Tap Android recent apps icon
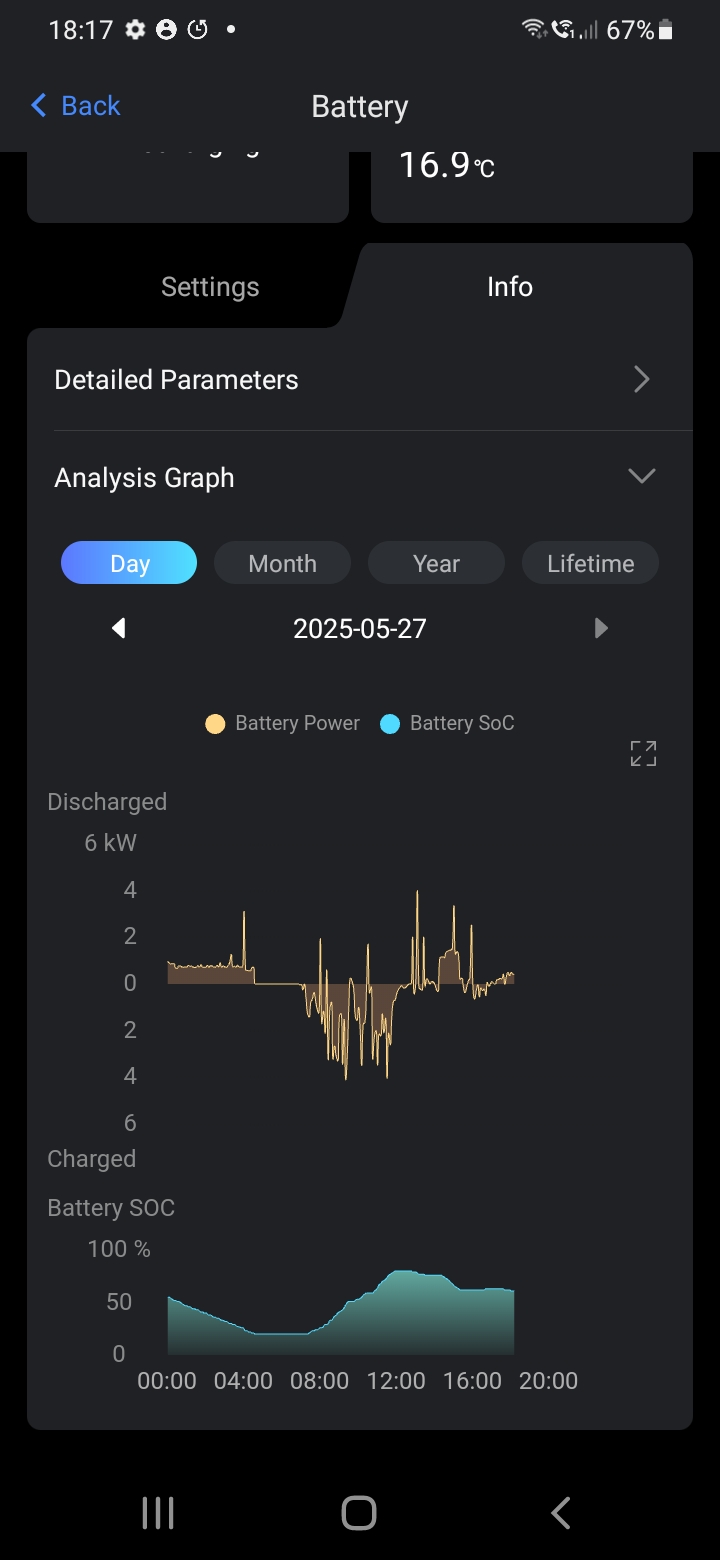This screenshot has height=1560, width=720. point(158,1513)
